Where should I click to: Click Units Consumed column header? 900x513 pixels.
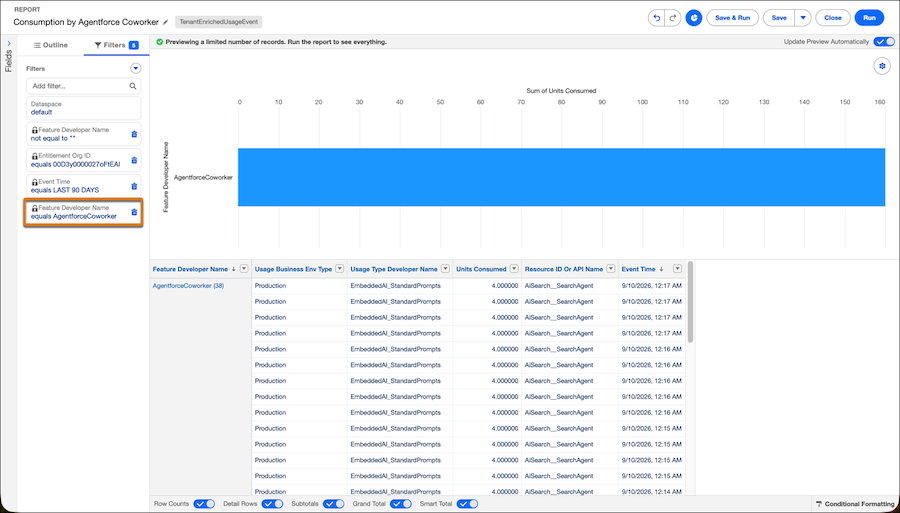[481, 269]
